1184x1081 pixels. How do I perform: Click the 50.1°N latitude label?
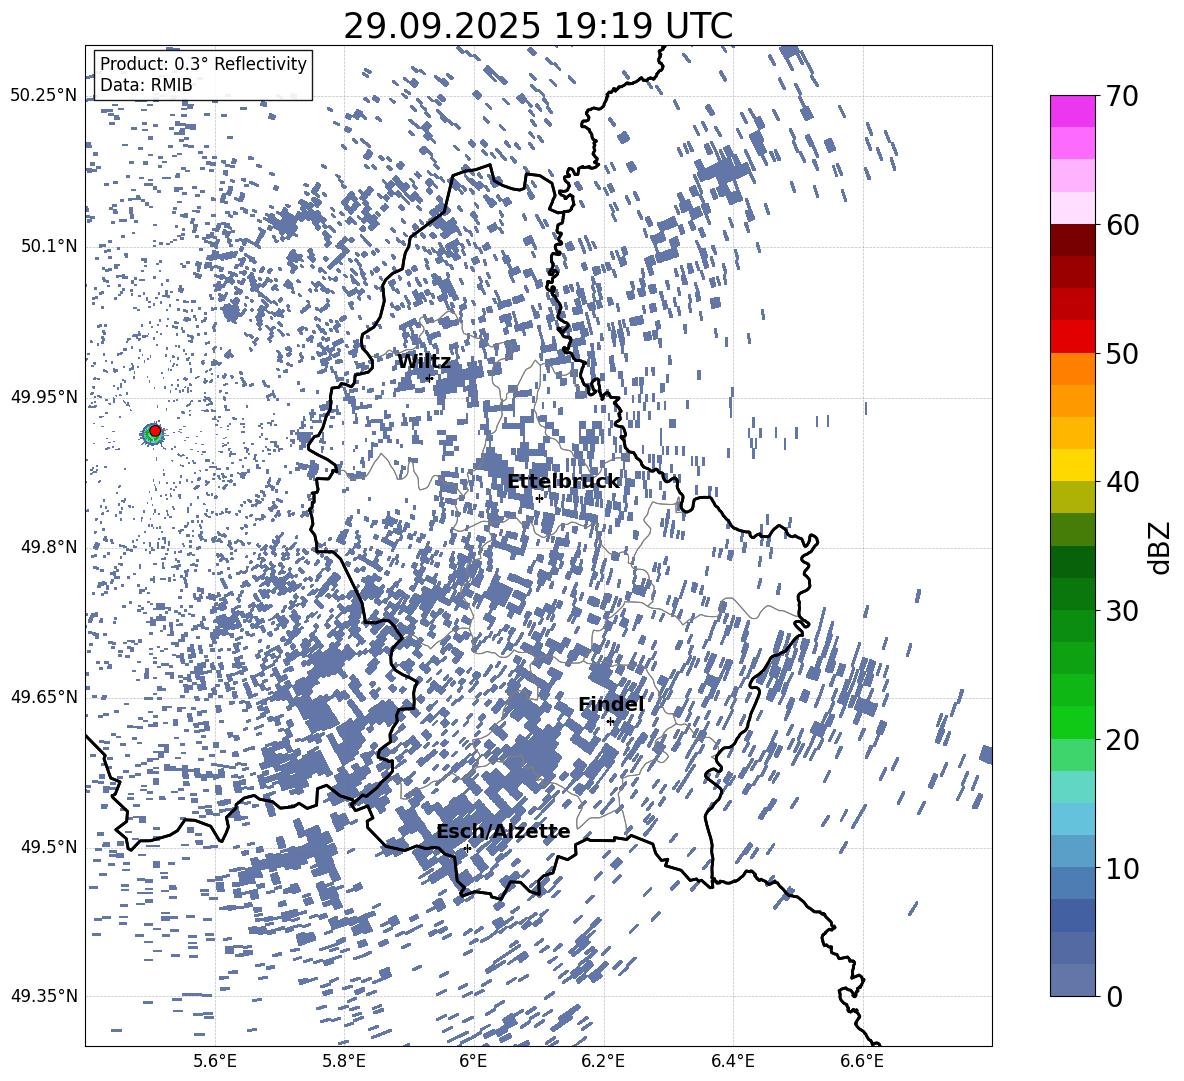[50, 246]
